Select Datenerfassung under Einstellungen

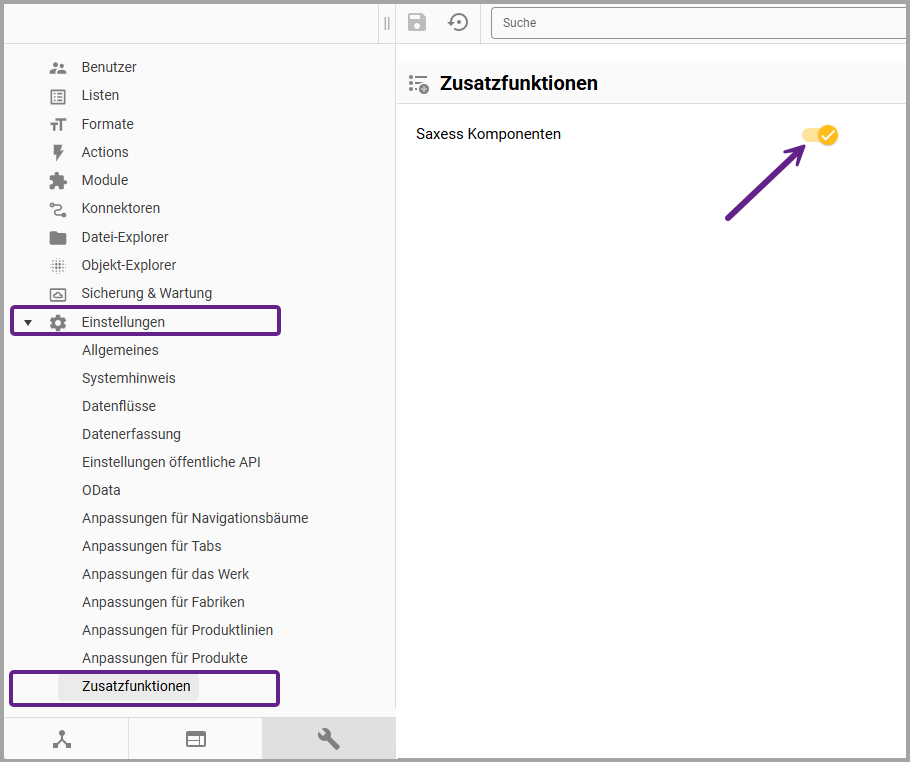click(x=131, y=434)
